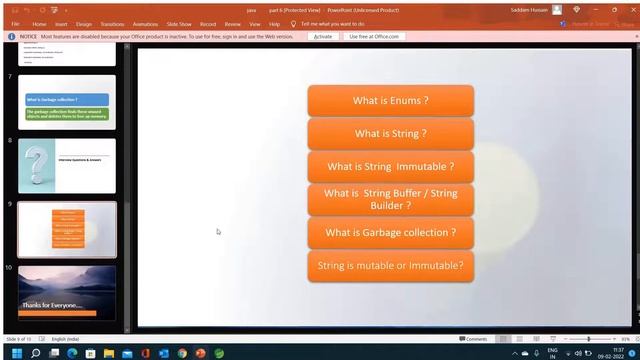Open the Design ribbon tab
Image resolution: width=640 pixels, height=360 pixels.
[x=84, y=24]
